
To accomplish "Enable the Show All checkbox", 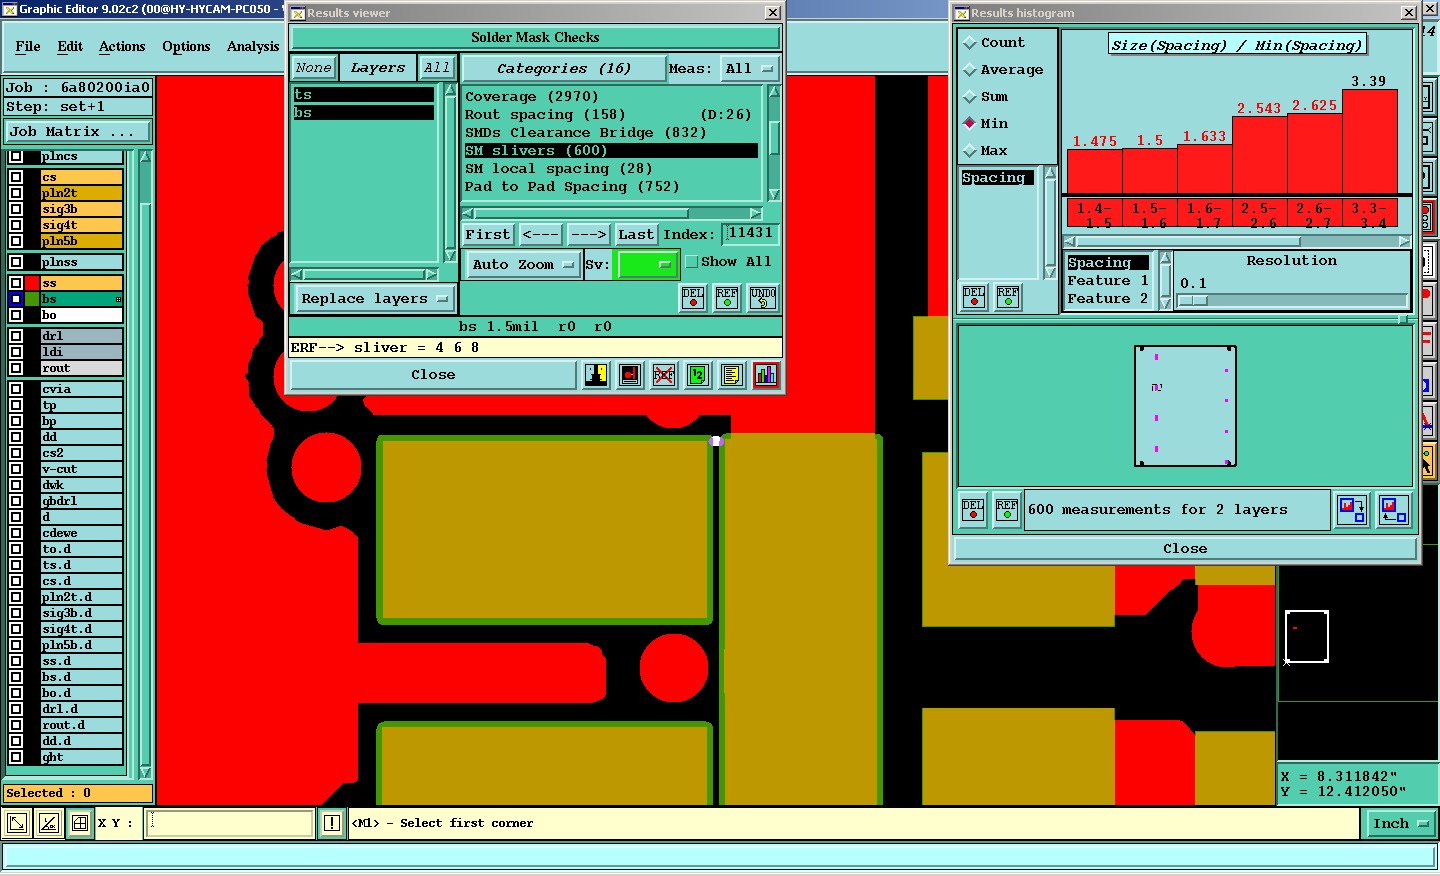I will [691, 262].
